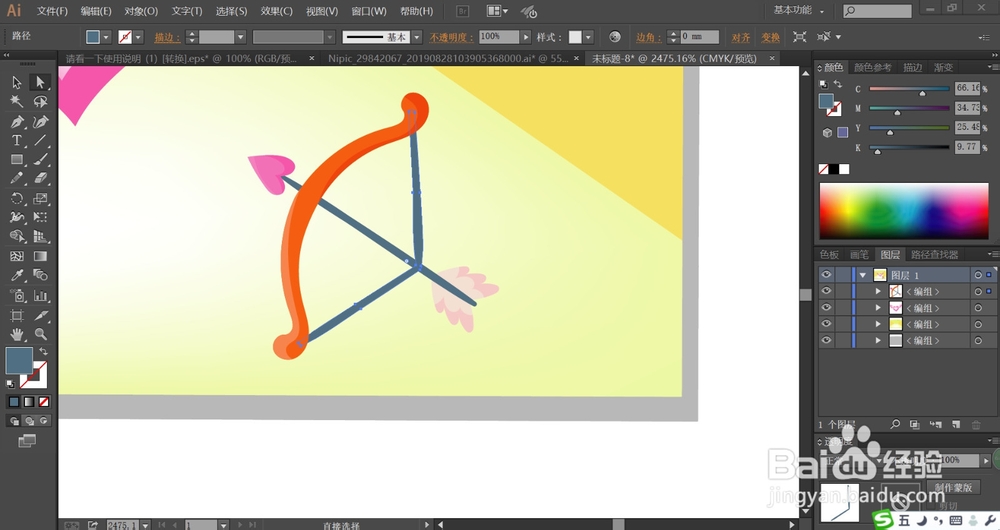Image resolution: width=1000 pixels, height=530 pixels.
Task: Open the 基本功能 workspace switcher
Action: [x=799, y=10]
